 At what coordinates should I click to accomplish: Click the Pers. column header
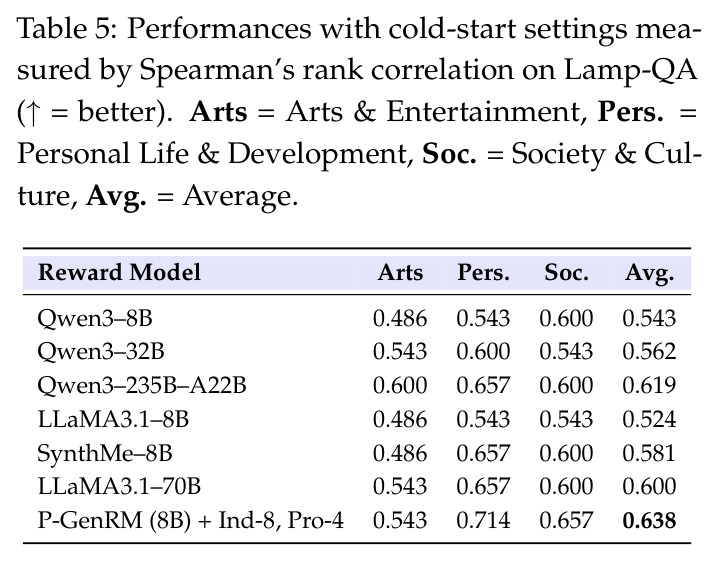(484, 272)
